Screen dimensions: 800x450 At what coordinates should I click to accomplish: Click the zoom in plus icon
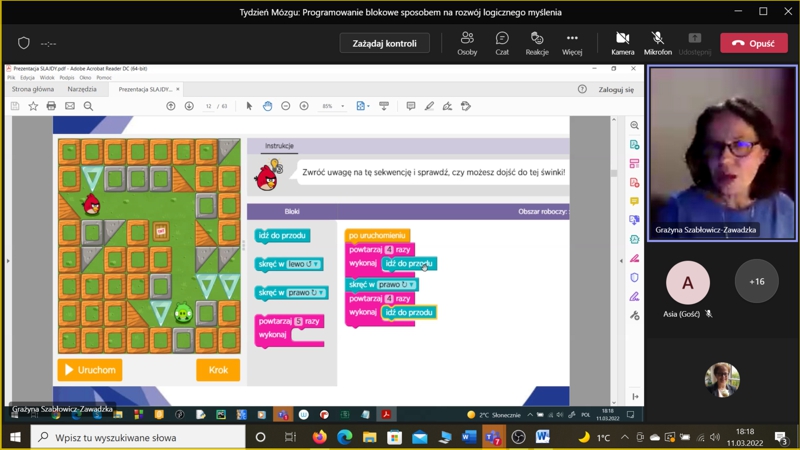click(x=304, y=106)
